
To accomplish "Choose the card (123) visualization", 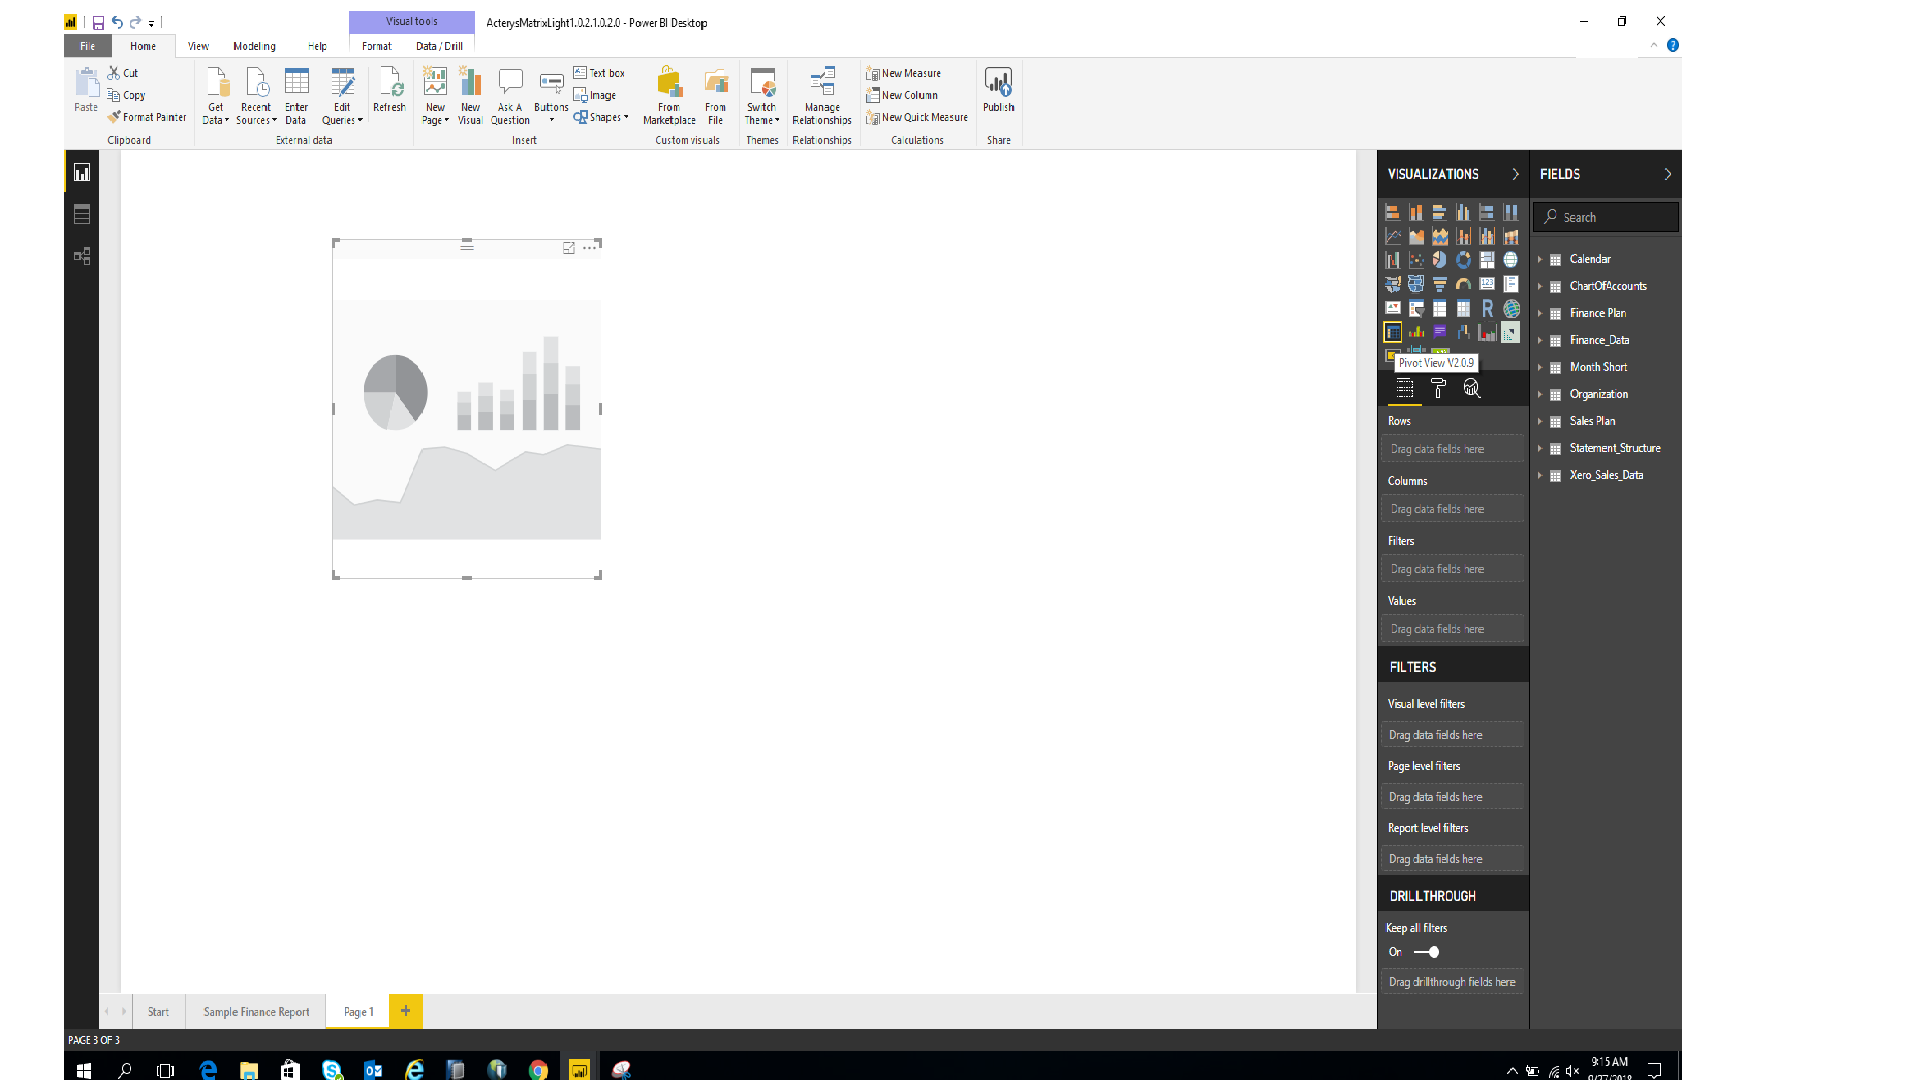I will (x=1487, y=284).
